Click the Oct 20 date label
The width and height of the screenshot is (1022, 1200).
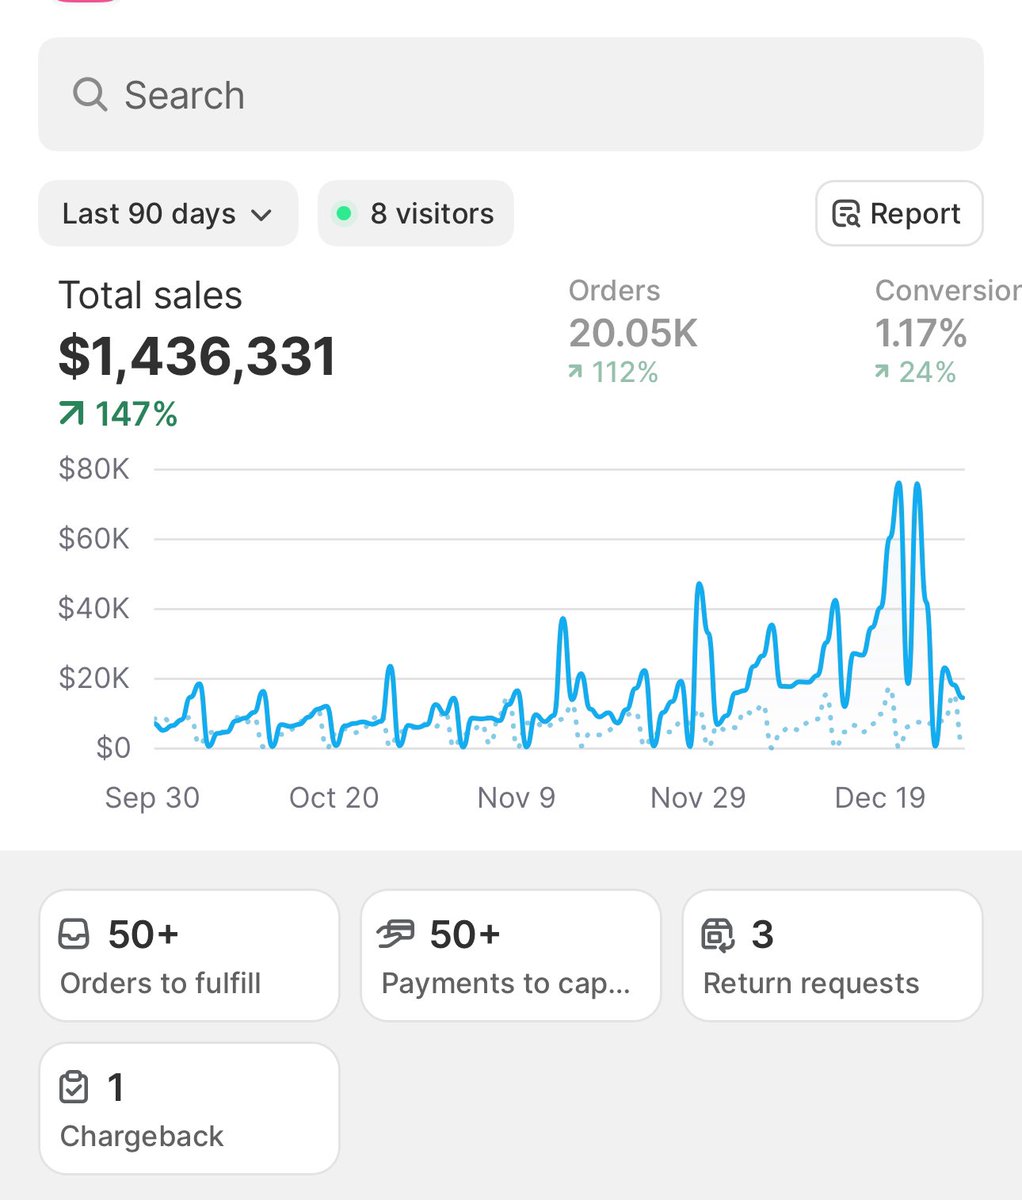(334, 798)
